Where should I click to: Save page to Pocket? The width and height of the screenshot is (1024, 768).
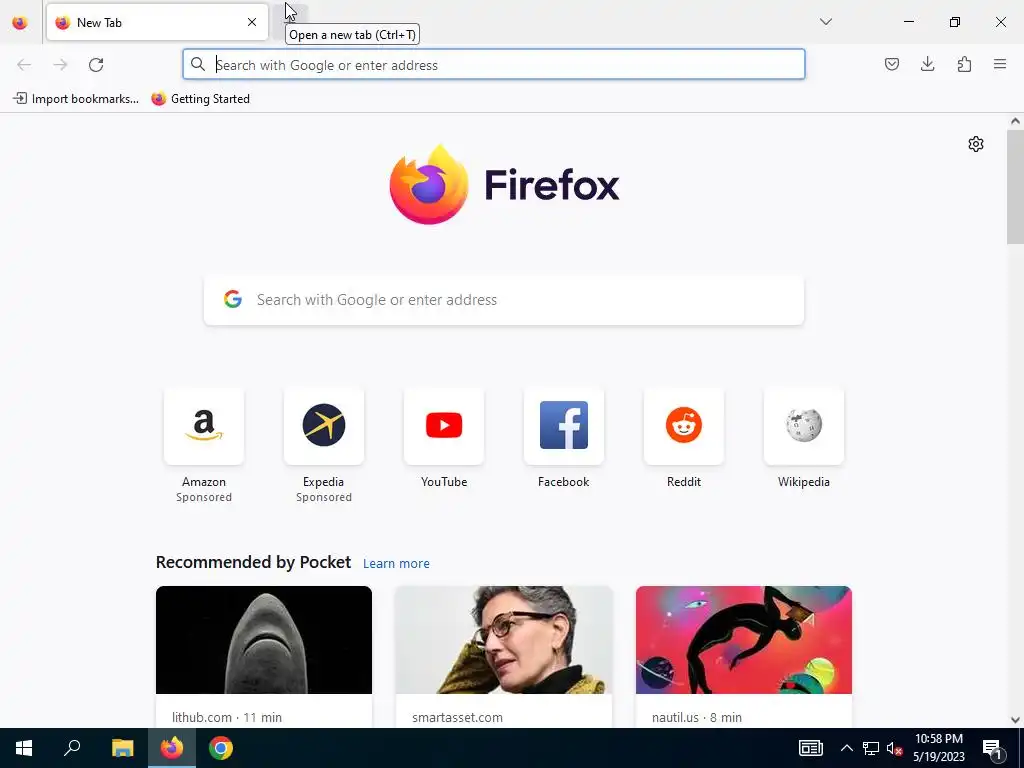click(x=892, y=64)
